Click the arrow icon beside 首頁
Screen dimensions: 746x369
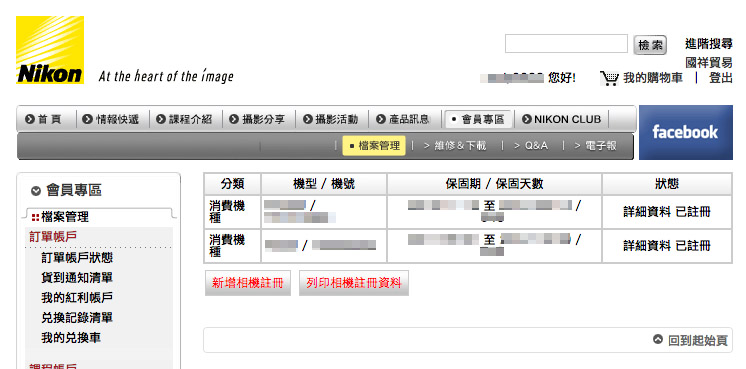pos(30,119)
